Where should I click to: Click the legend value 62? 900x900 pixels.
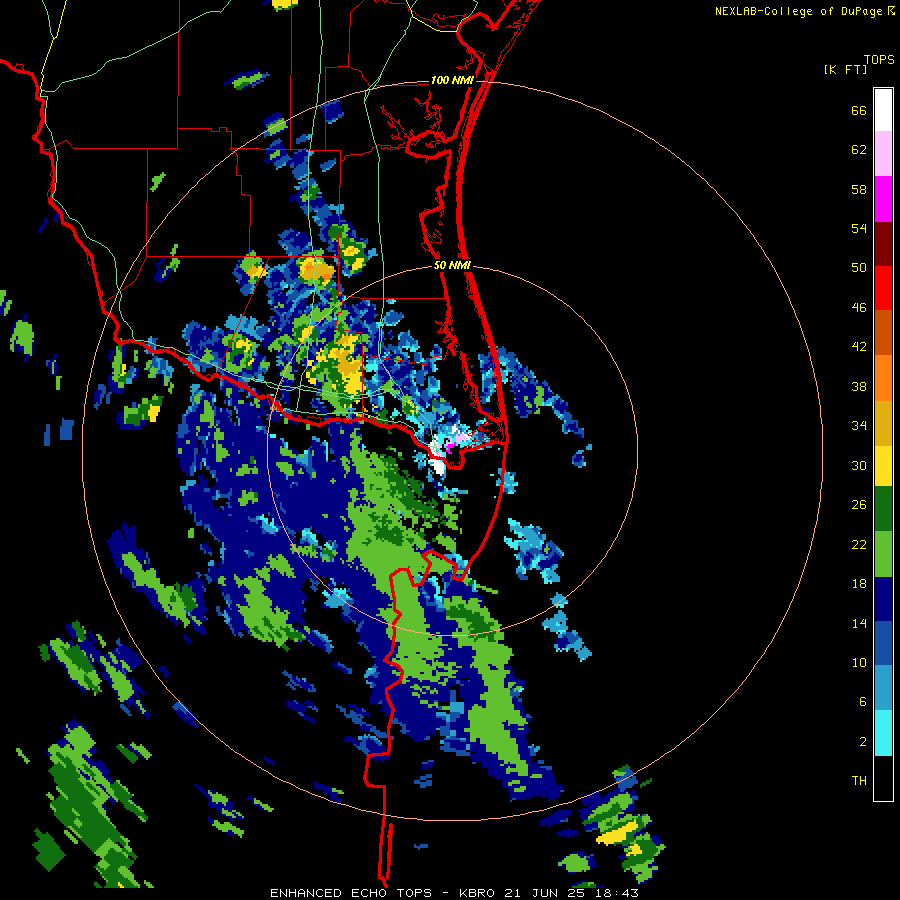[x=859, y=149]
